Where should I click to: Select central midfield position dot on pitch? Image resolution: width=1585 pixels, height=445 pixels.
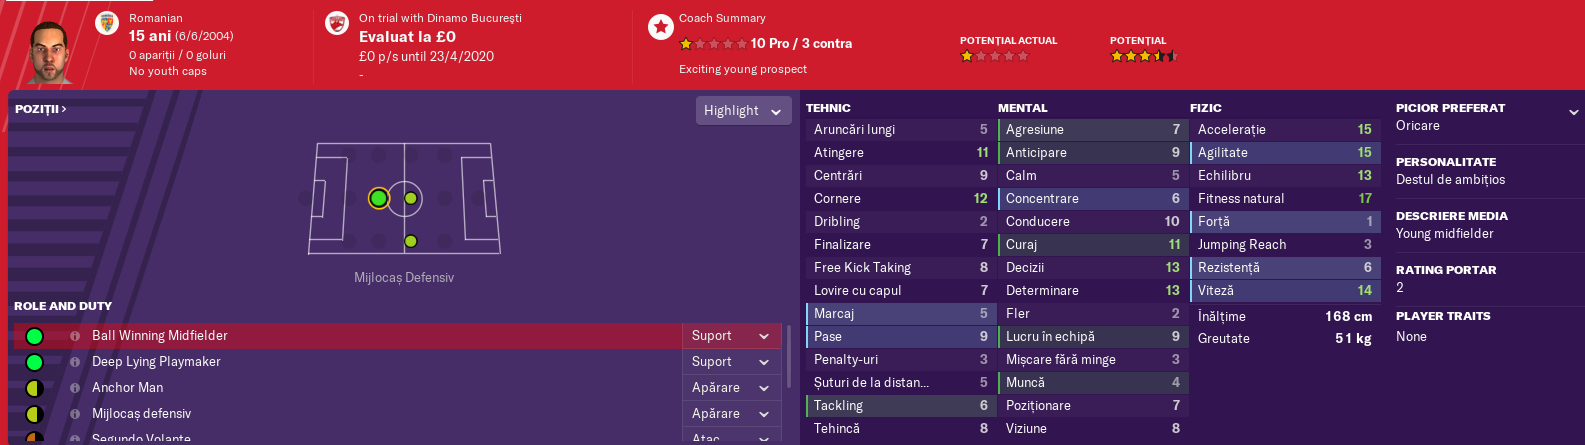pos(410,198)
